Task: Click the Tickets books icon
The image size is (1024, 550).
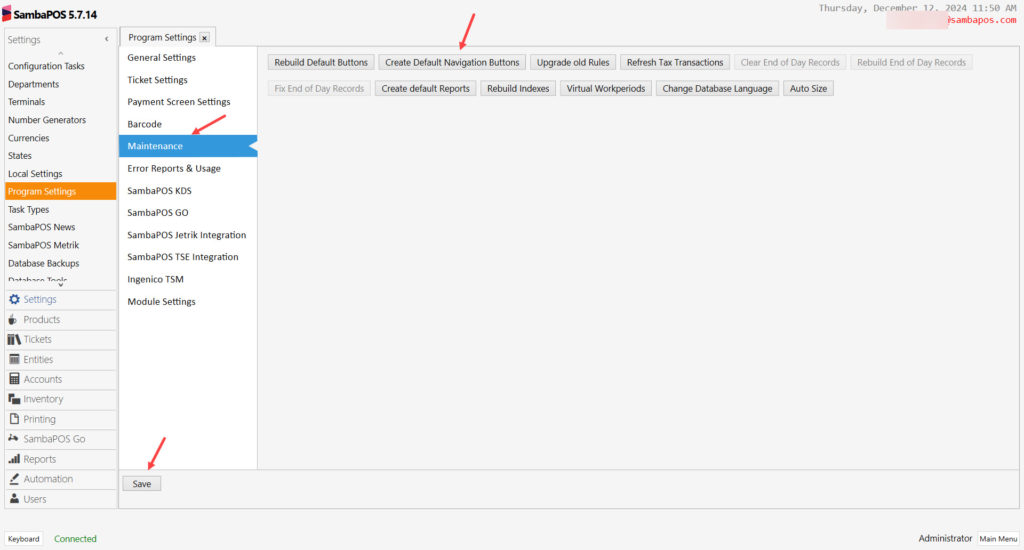Action: coord(14,339)
